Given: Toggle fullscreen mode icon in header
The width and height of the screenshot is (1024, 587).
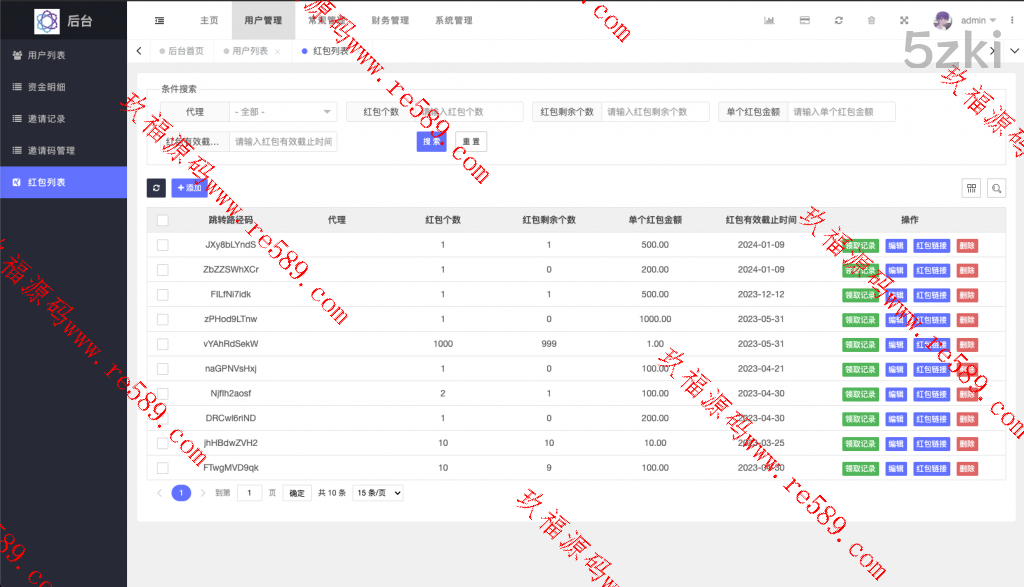Looking at the screenshot, I should (x=905, y=20).
